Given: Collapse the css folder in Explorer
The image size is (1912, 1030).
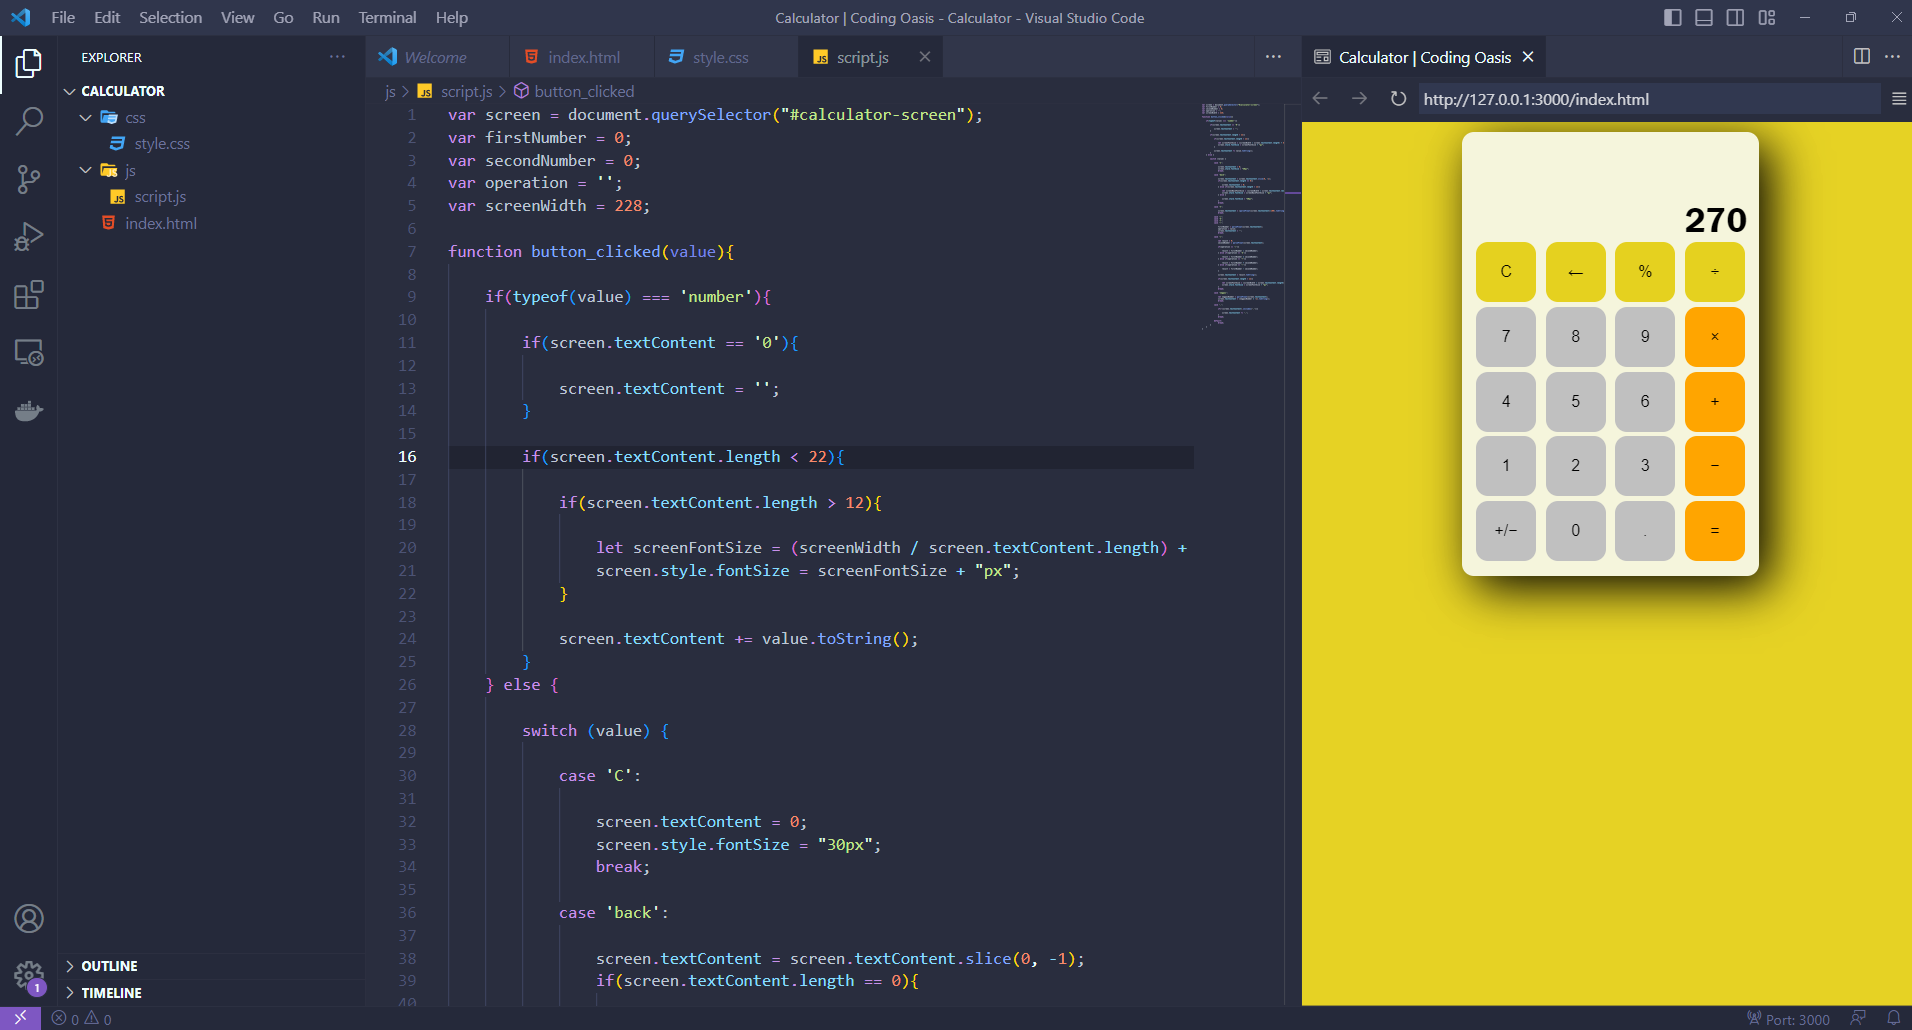Looking at the screenshot, I should pyautogui.click(x=86, y=118).
